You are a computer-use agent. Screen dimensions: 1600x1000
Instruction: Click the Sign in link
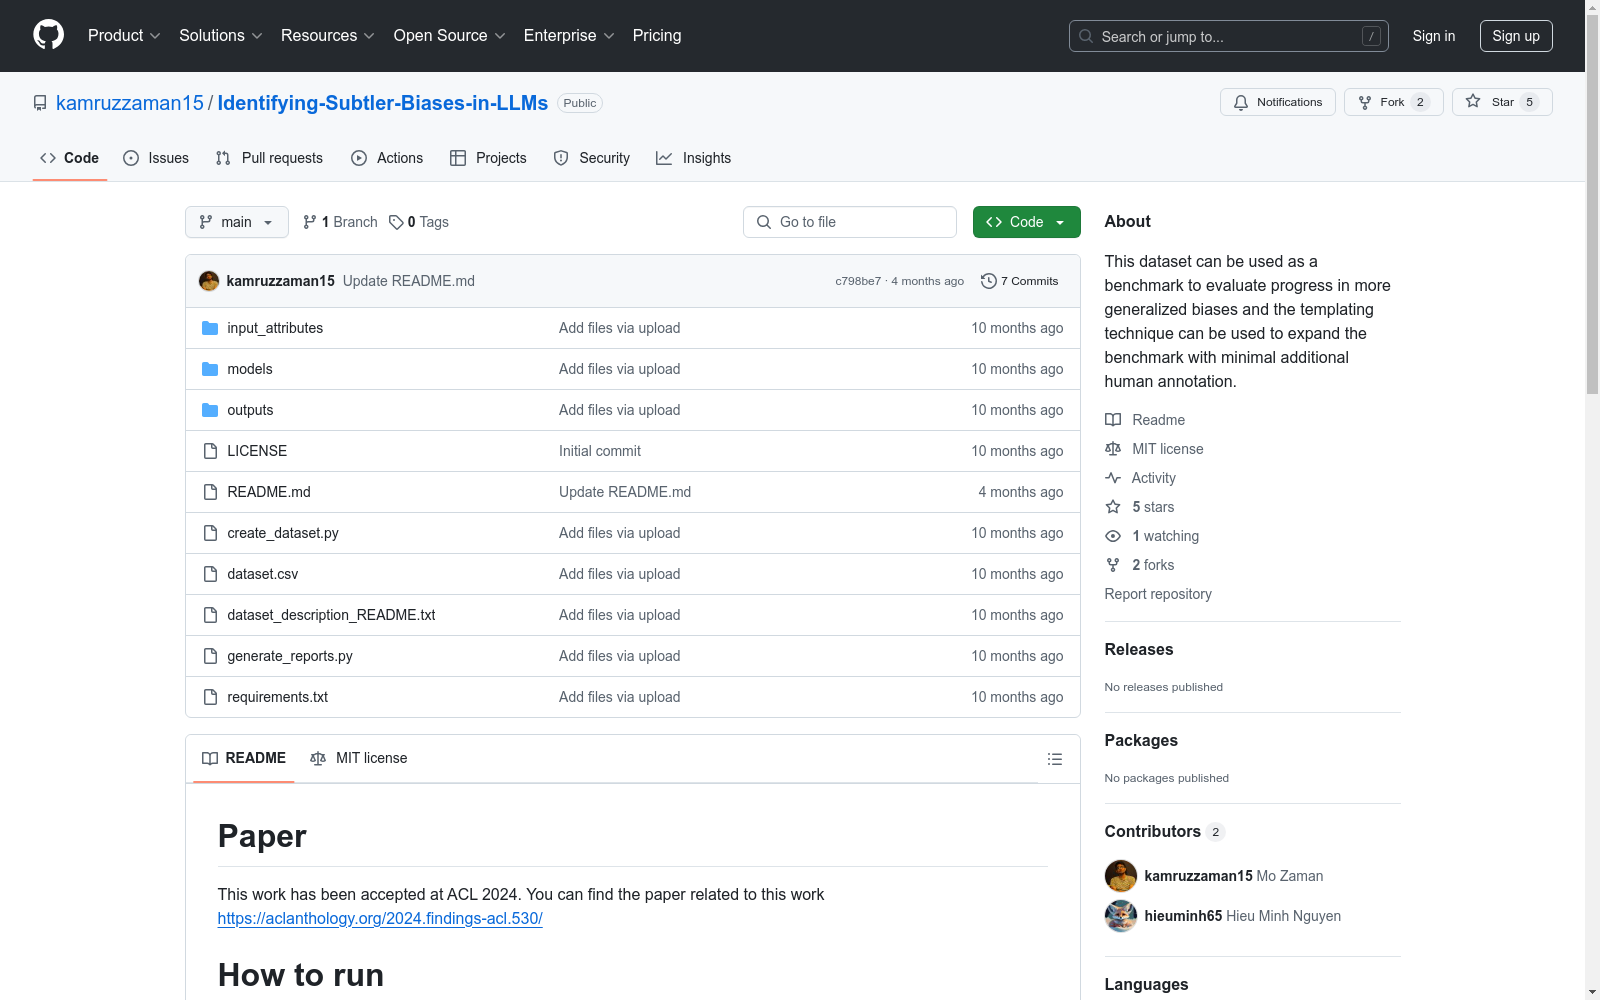point(1434,36)
